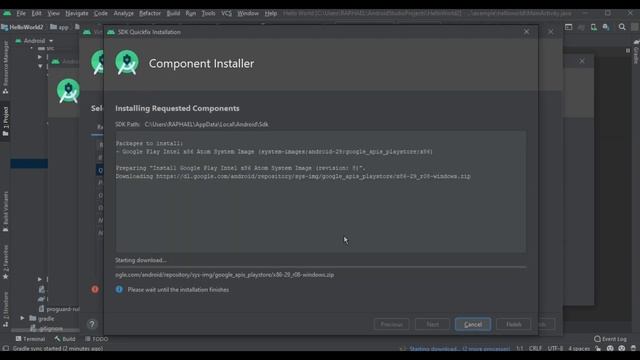Toggle the 1: Project tool window tab
This screenshot has height=360, width=640.
(x=5, y=121)
